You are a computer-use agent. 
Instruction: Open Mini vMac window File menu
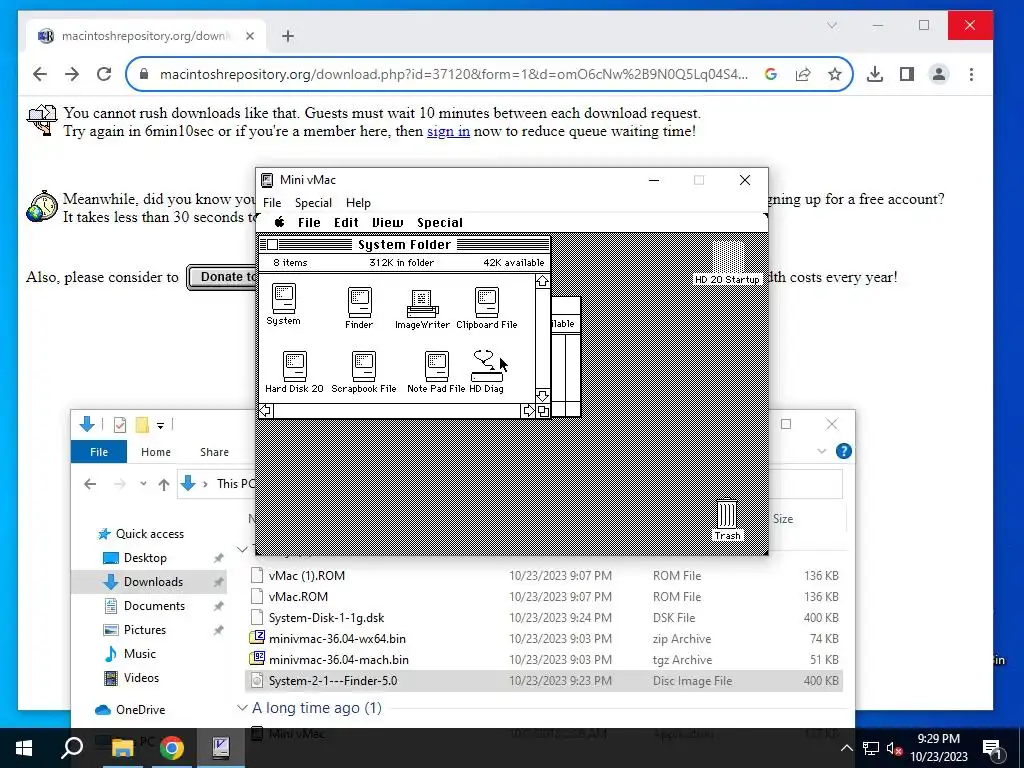272,202
